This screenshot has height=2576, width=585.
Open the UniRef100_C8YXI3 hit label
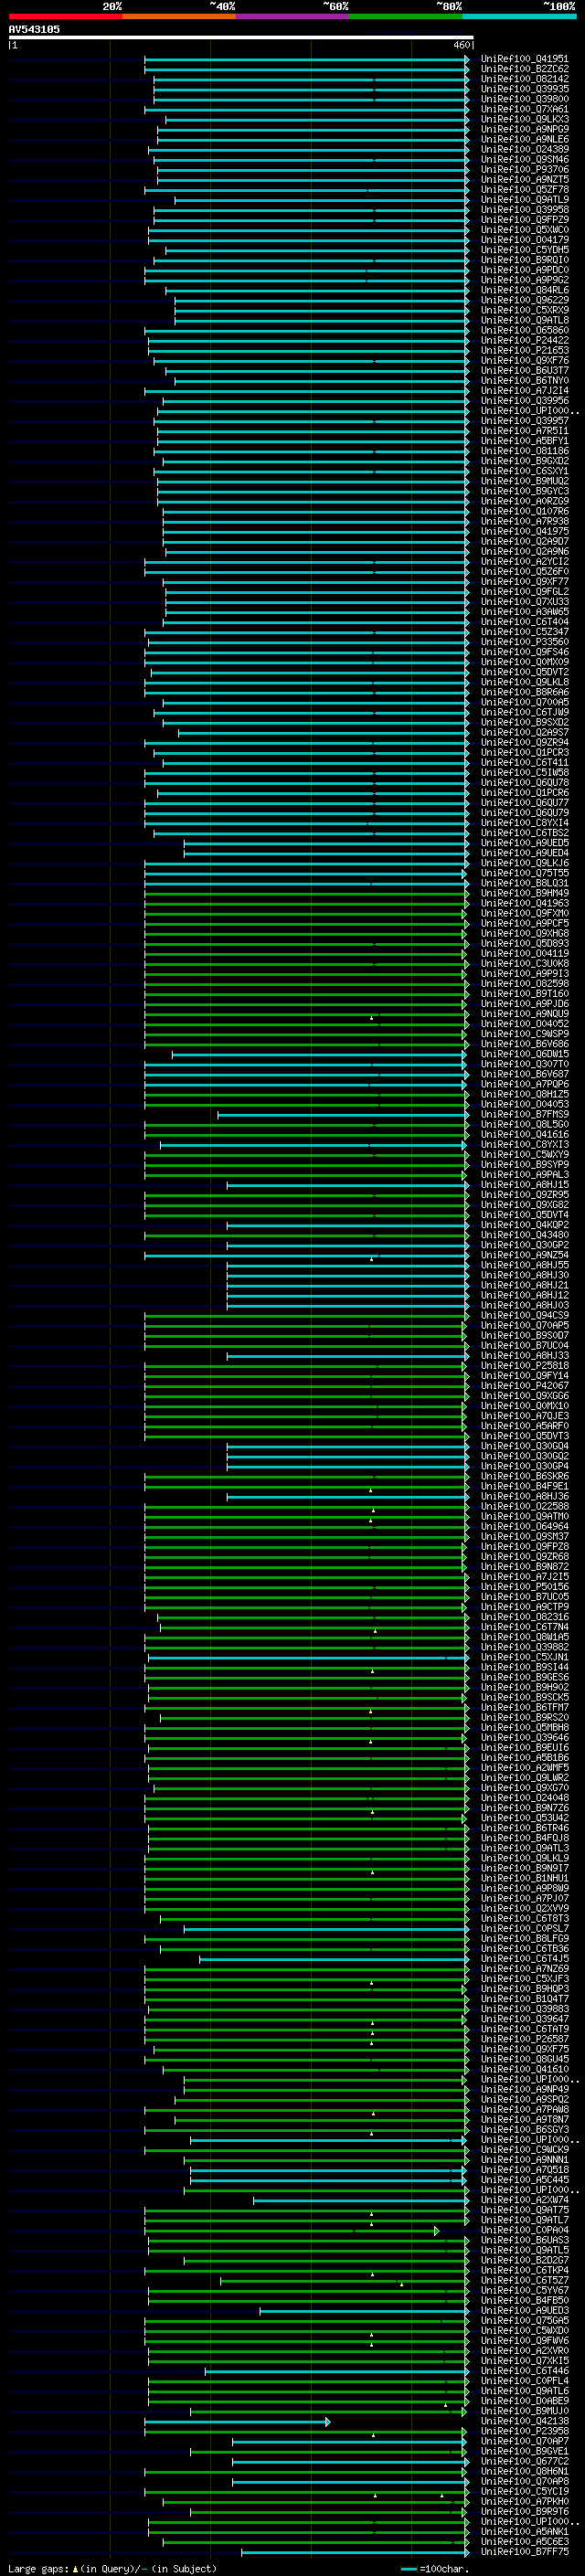pyautogui.click(x=524, y=1144)
